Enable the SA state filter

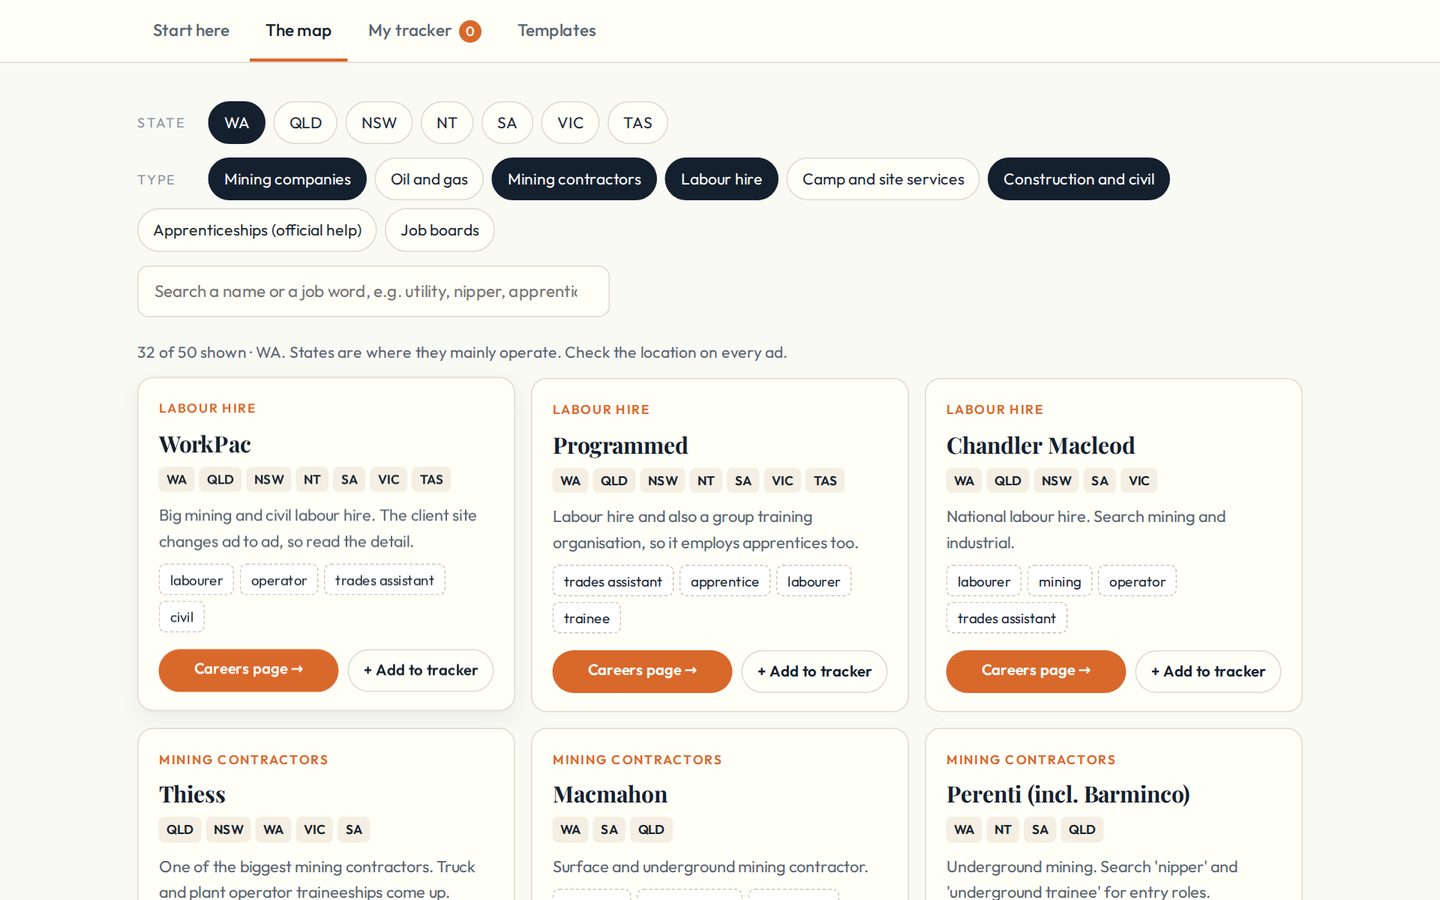507,123
